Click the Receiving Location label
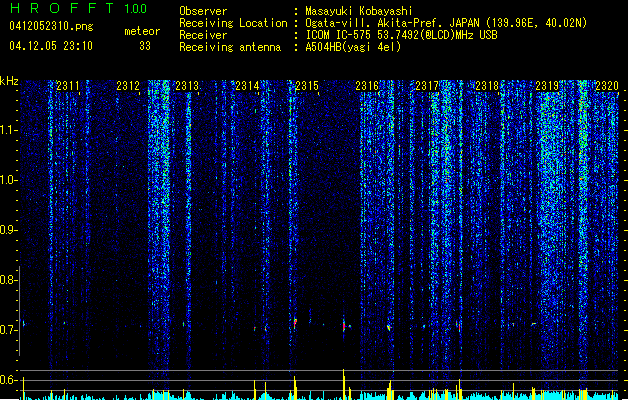This screenshot has height=400, width=629. tap(233, 23)
